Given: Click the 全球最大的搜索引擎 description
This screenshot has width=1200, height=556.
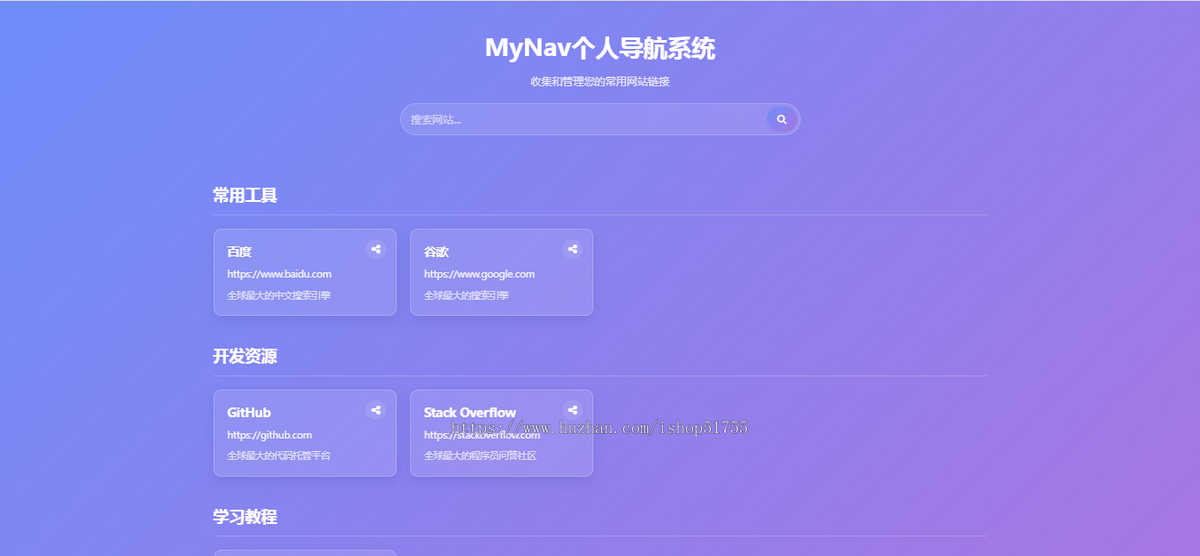Looking at the screenshot, I should pyautogui.click(x=466, y=296).
